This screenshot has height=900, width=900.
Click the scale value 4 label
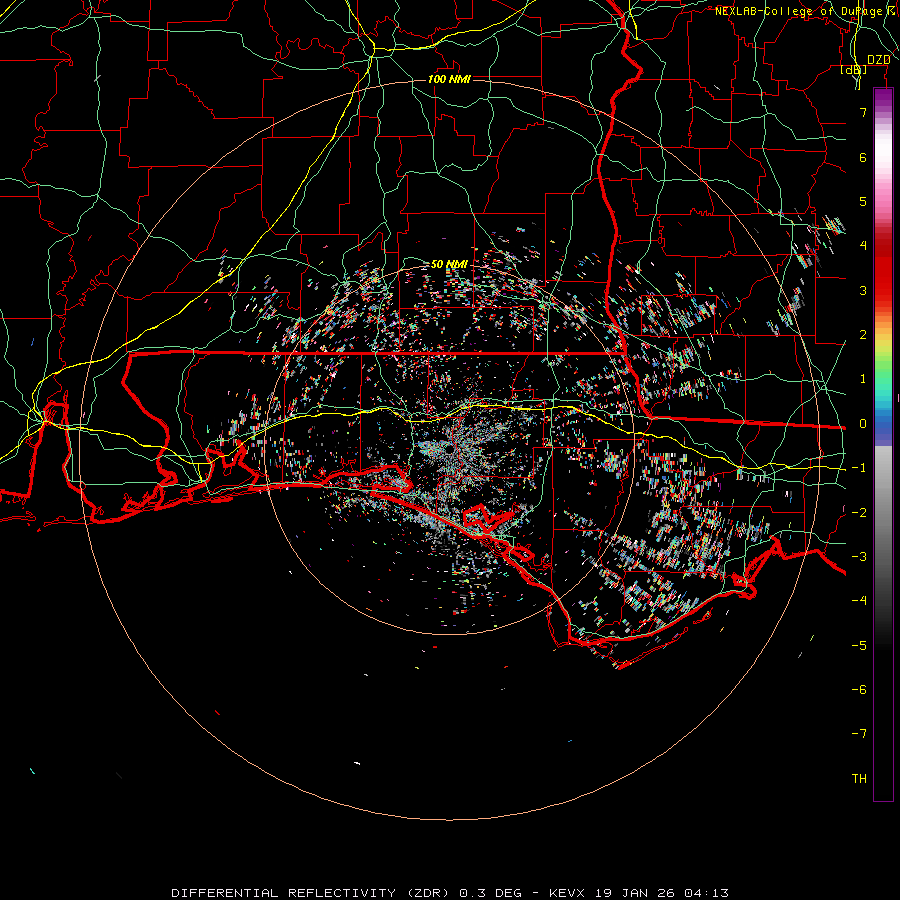click(x=863, y=246)
